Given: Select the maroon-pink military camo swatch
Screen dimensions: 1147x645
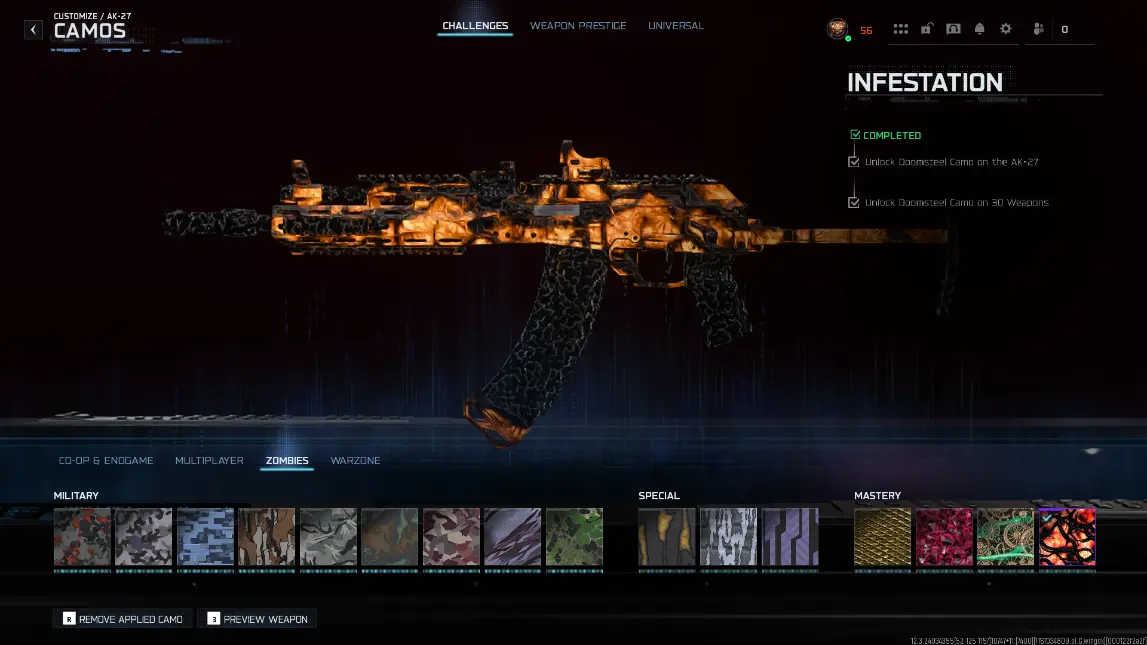Looking at the screenshot, I should pyautogui.click(x=451, y=538).
